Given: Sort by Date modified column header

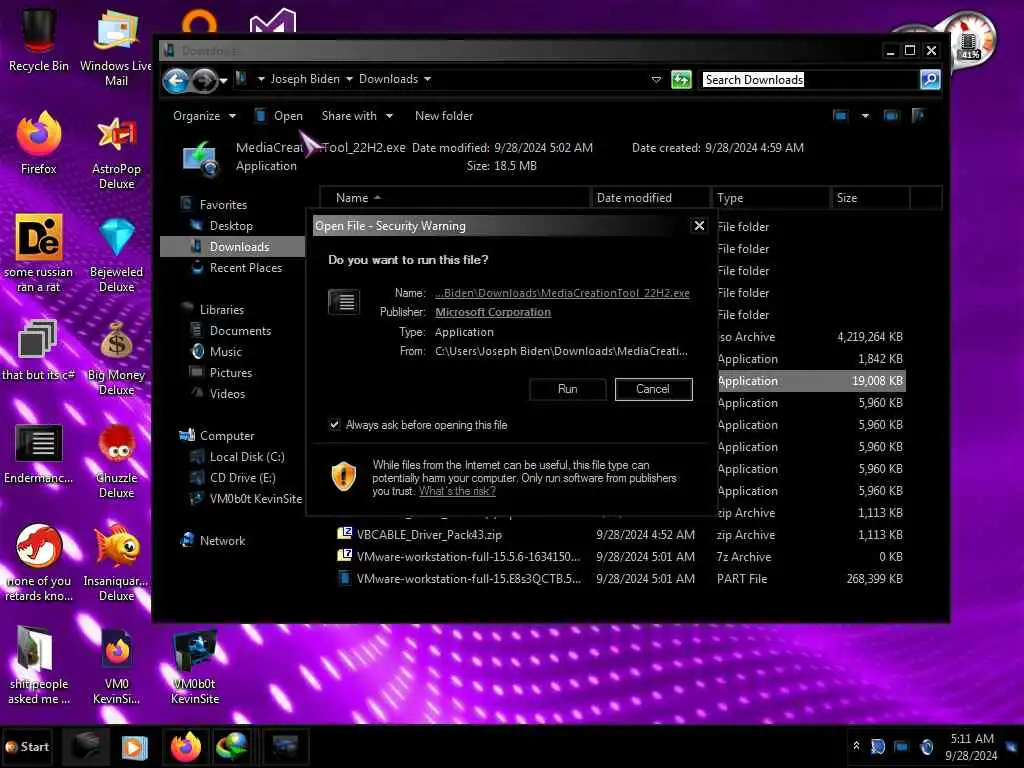Looking at the screenshot, I should click(650, 198).
